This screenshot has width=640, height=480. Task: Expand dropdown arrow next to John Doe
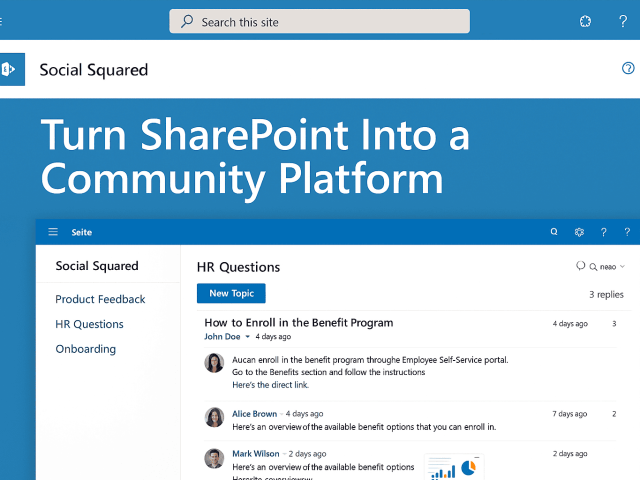pyautogui.click(x=247, y=337)
